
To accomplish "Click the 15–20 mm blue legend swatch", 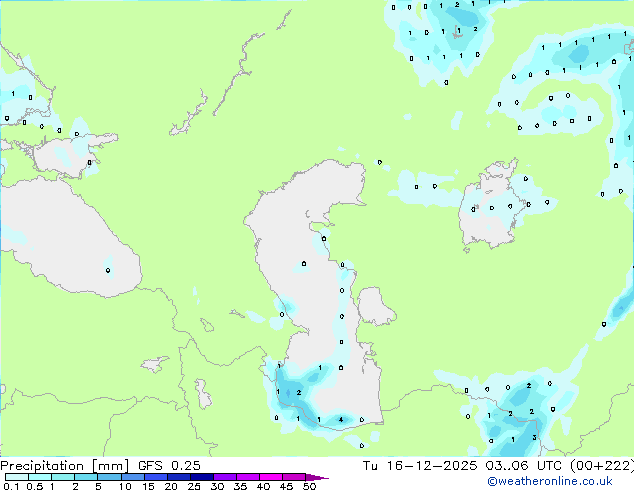I will (155, 477).
